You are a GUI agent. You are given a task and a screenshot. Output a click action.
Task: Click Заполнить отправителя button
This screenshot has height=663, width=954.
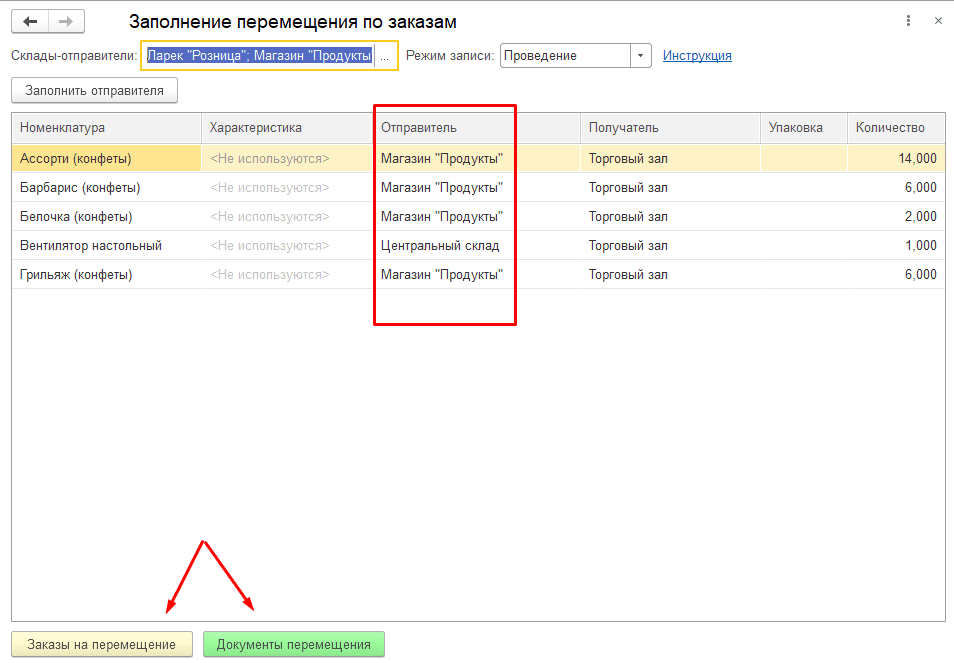[94, 91]
